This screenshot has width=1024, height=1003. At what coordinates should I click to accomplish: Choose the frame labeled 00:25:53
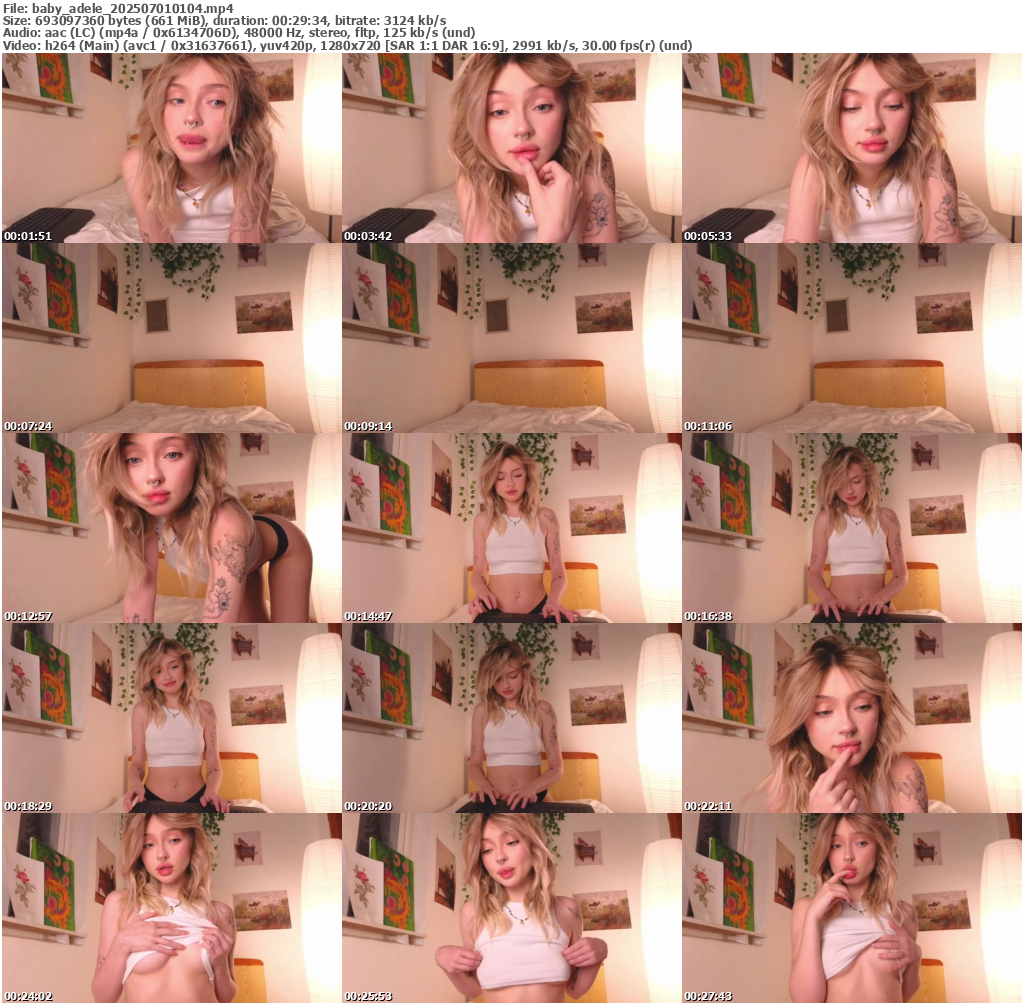(512, 908)
